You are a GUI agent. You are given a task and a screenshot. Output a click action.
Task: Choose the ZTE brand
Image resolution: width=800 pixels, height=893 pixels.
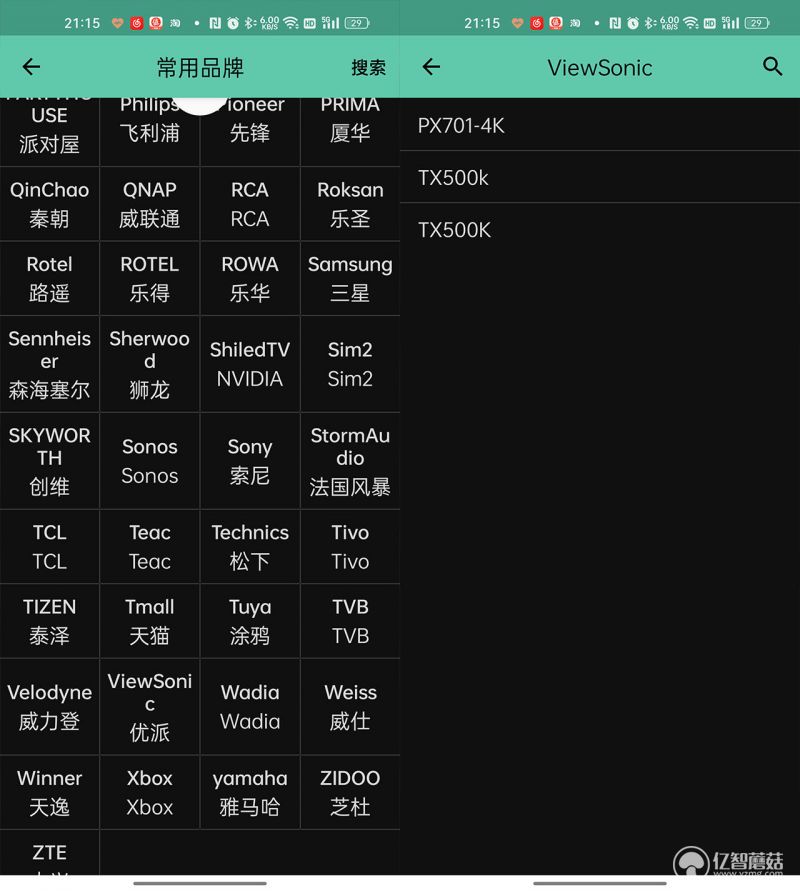pos(50,853)
